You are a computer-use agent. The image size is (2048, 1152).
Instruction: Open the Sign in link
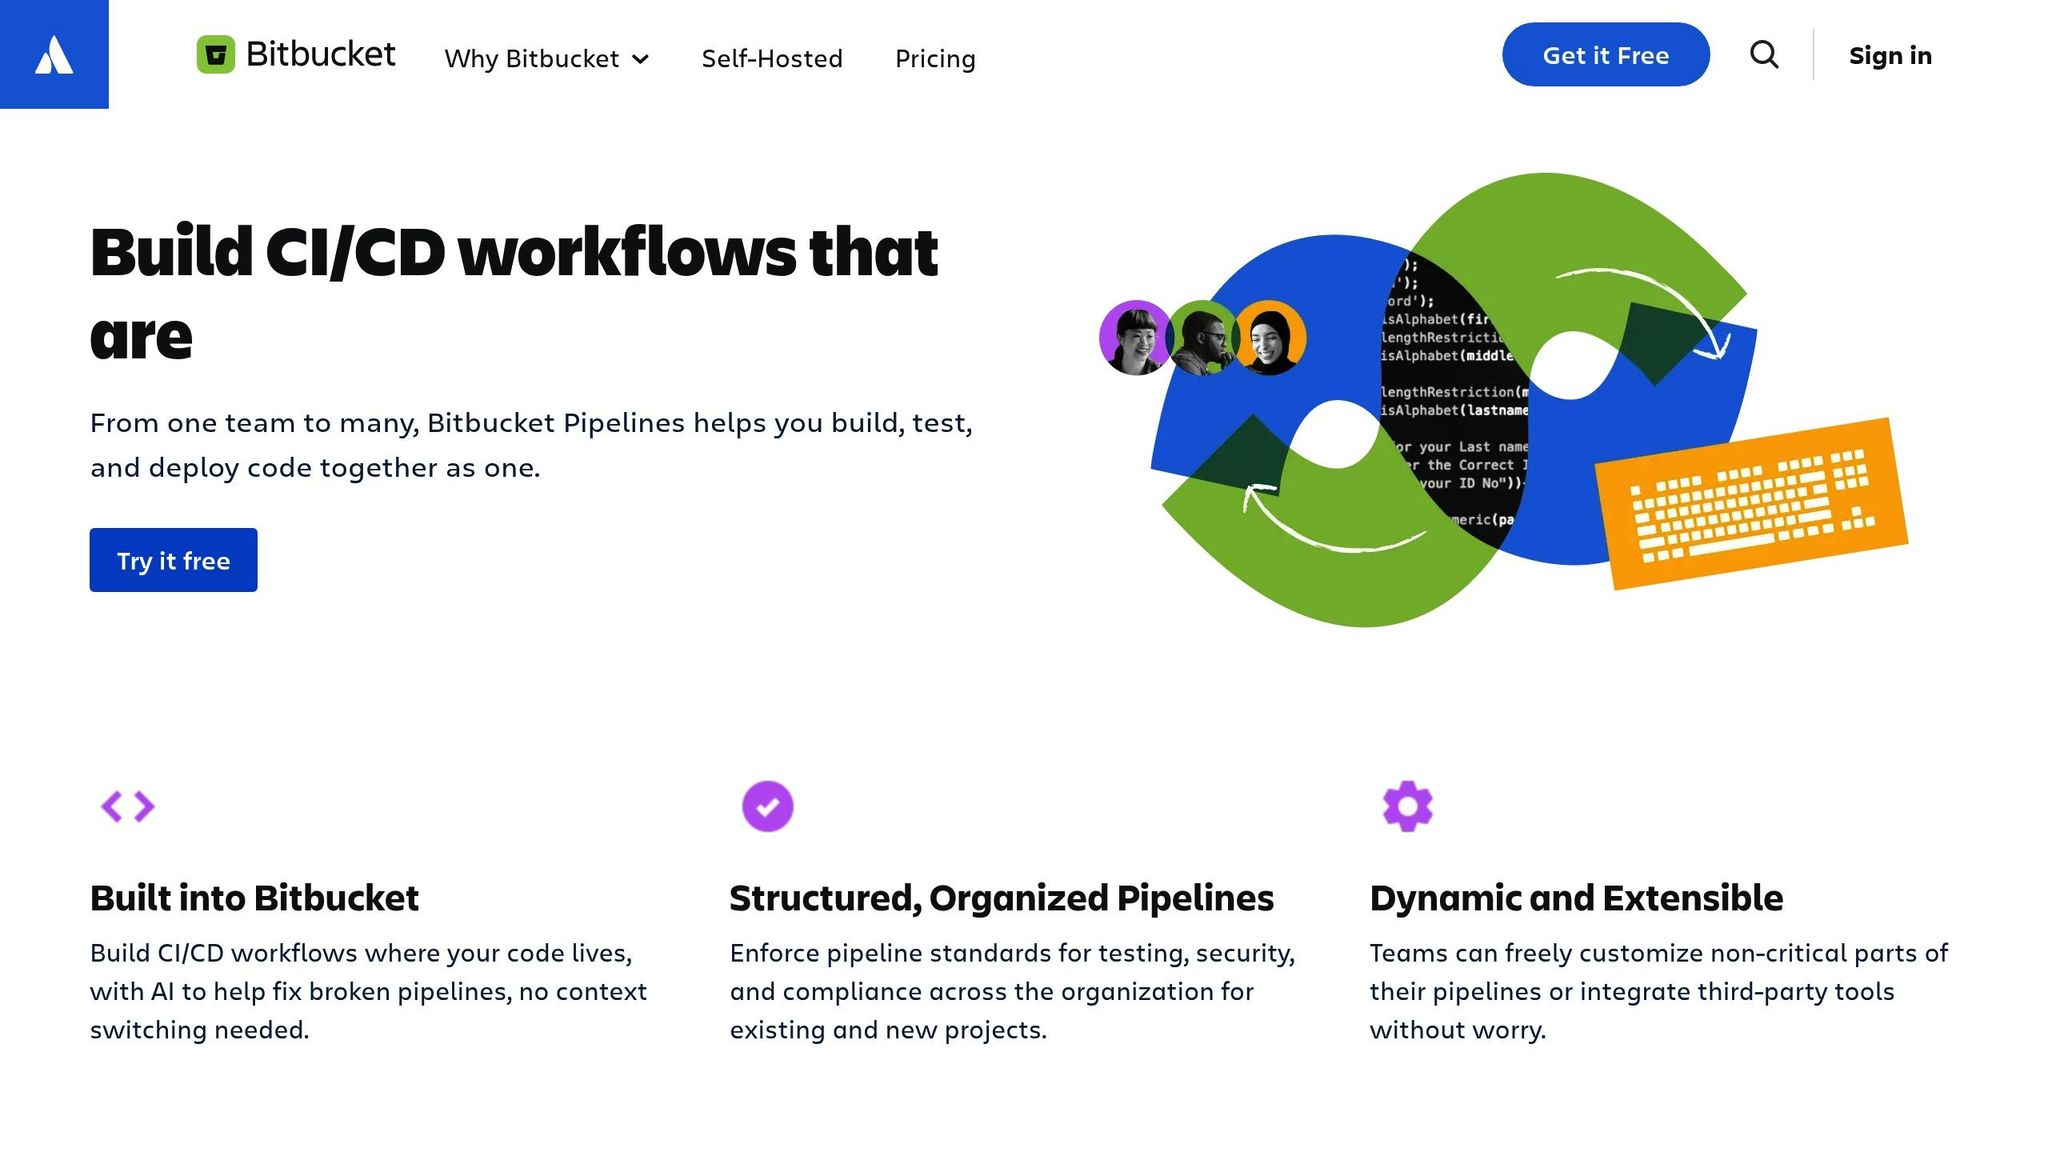tap(1890, 55)
